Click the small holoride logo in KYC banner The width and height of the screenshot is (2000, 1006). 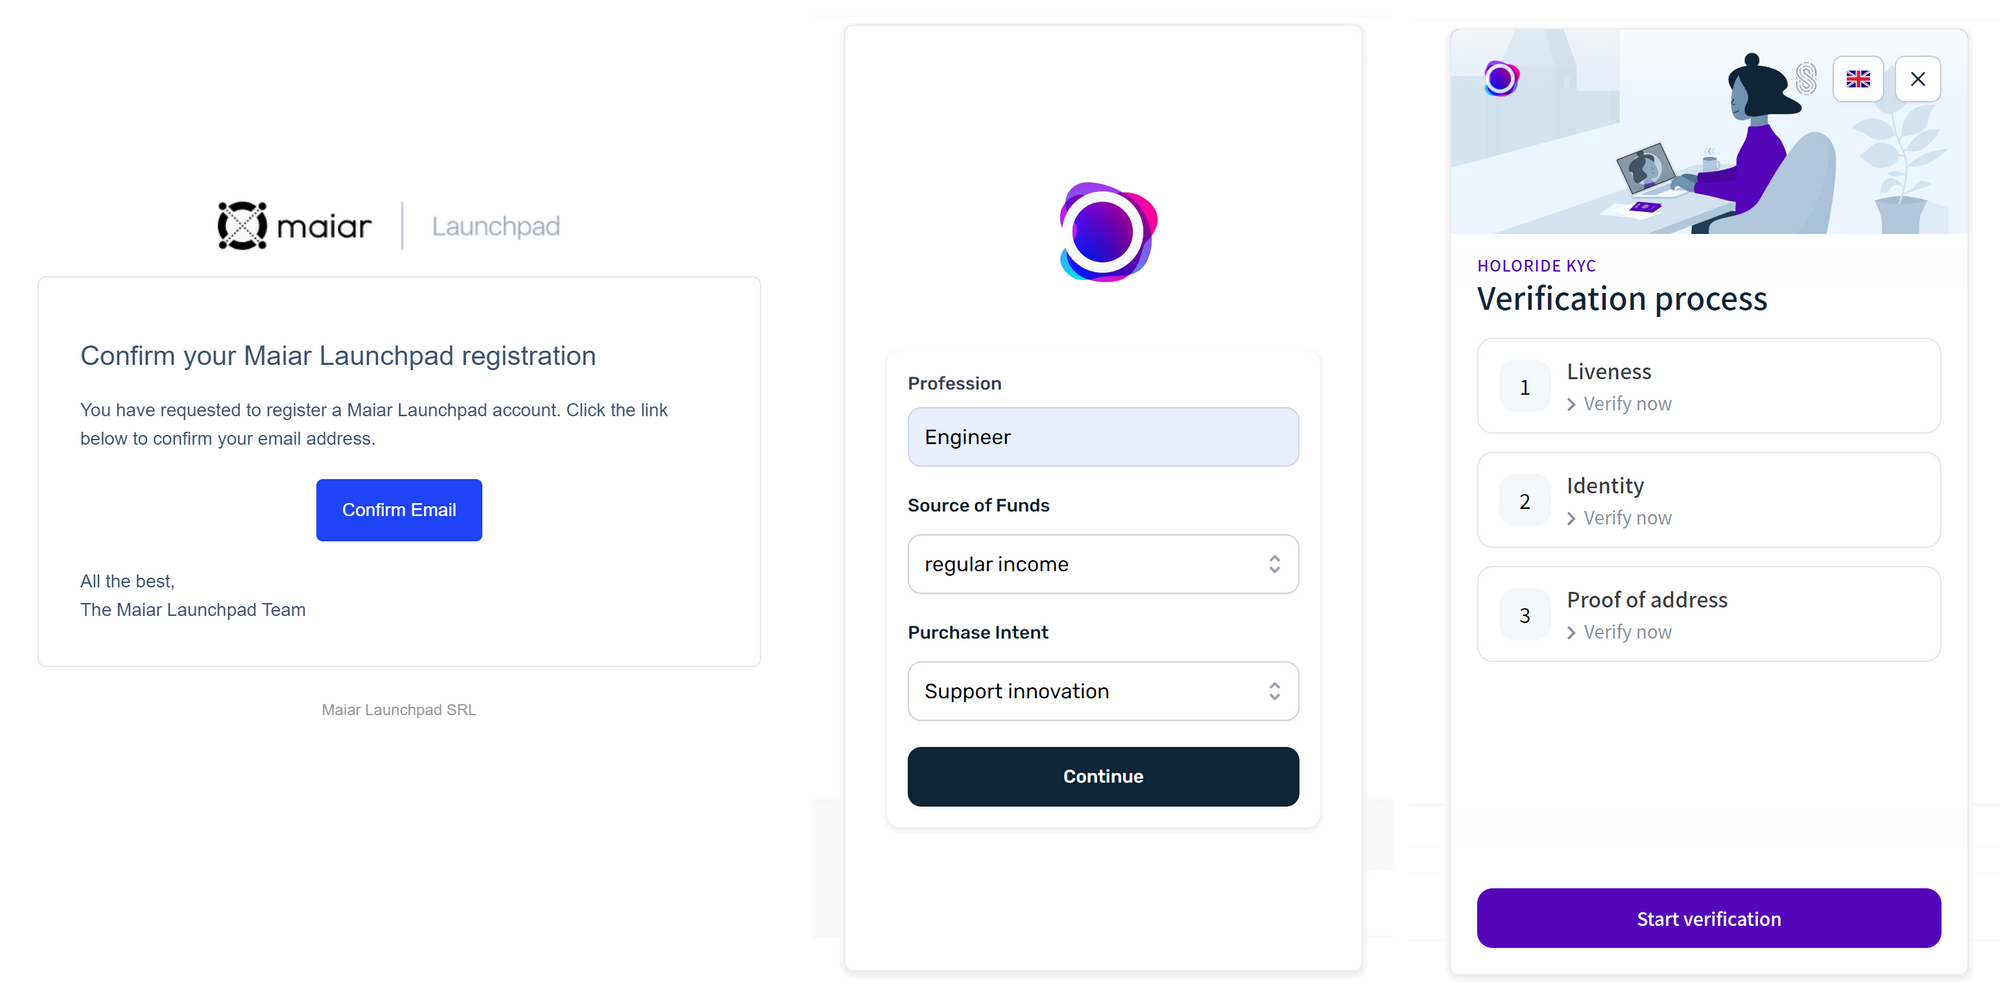1501,78
